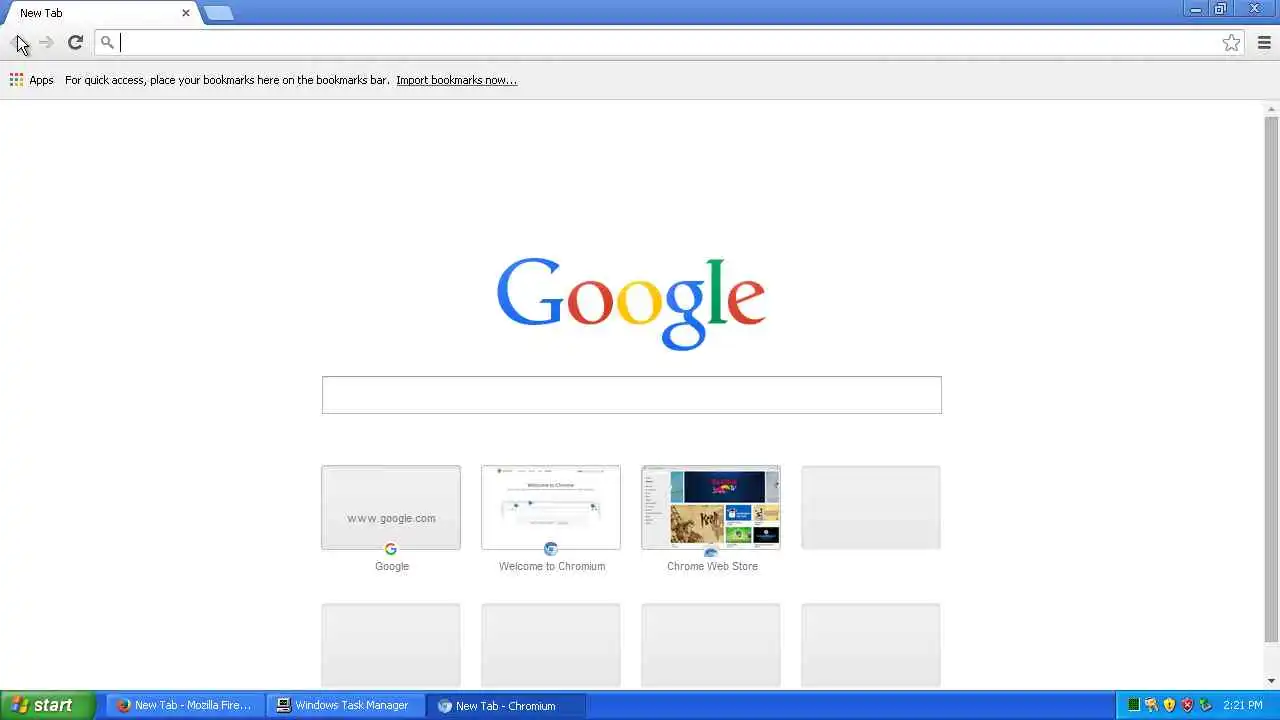Click the tray icon beside the CPU meter
Image resolution: width=1280 pixels, height=720 pixels.
(1151, 705)
